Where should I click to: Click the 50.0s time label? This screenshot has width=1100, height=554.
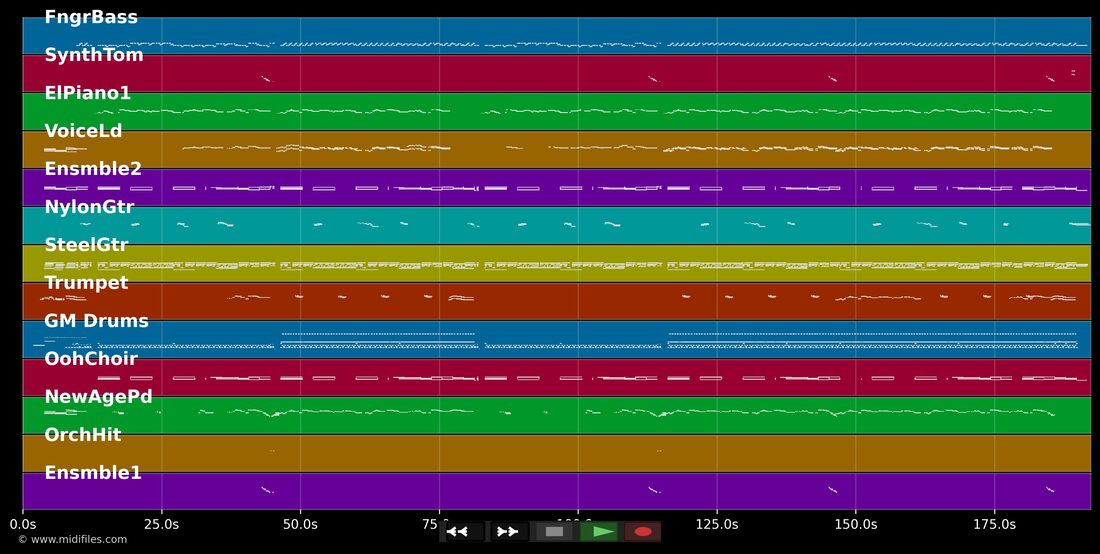pyautogui.click(x=300, y=524)
